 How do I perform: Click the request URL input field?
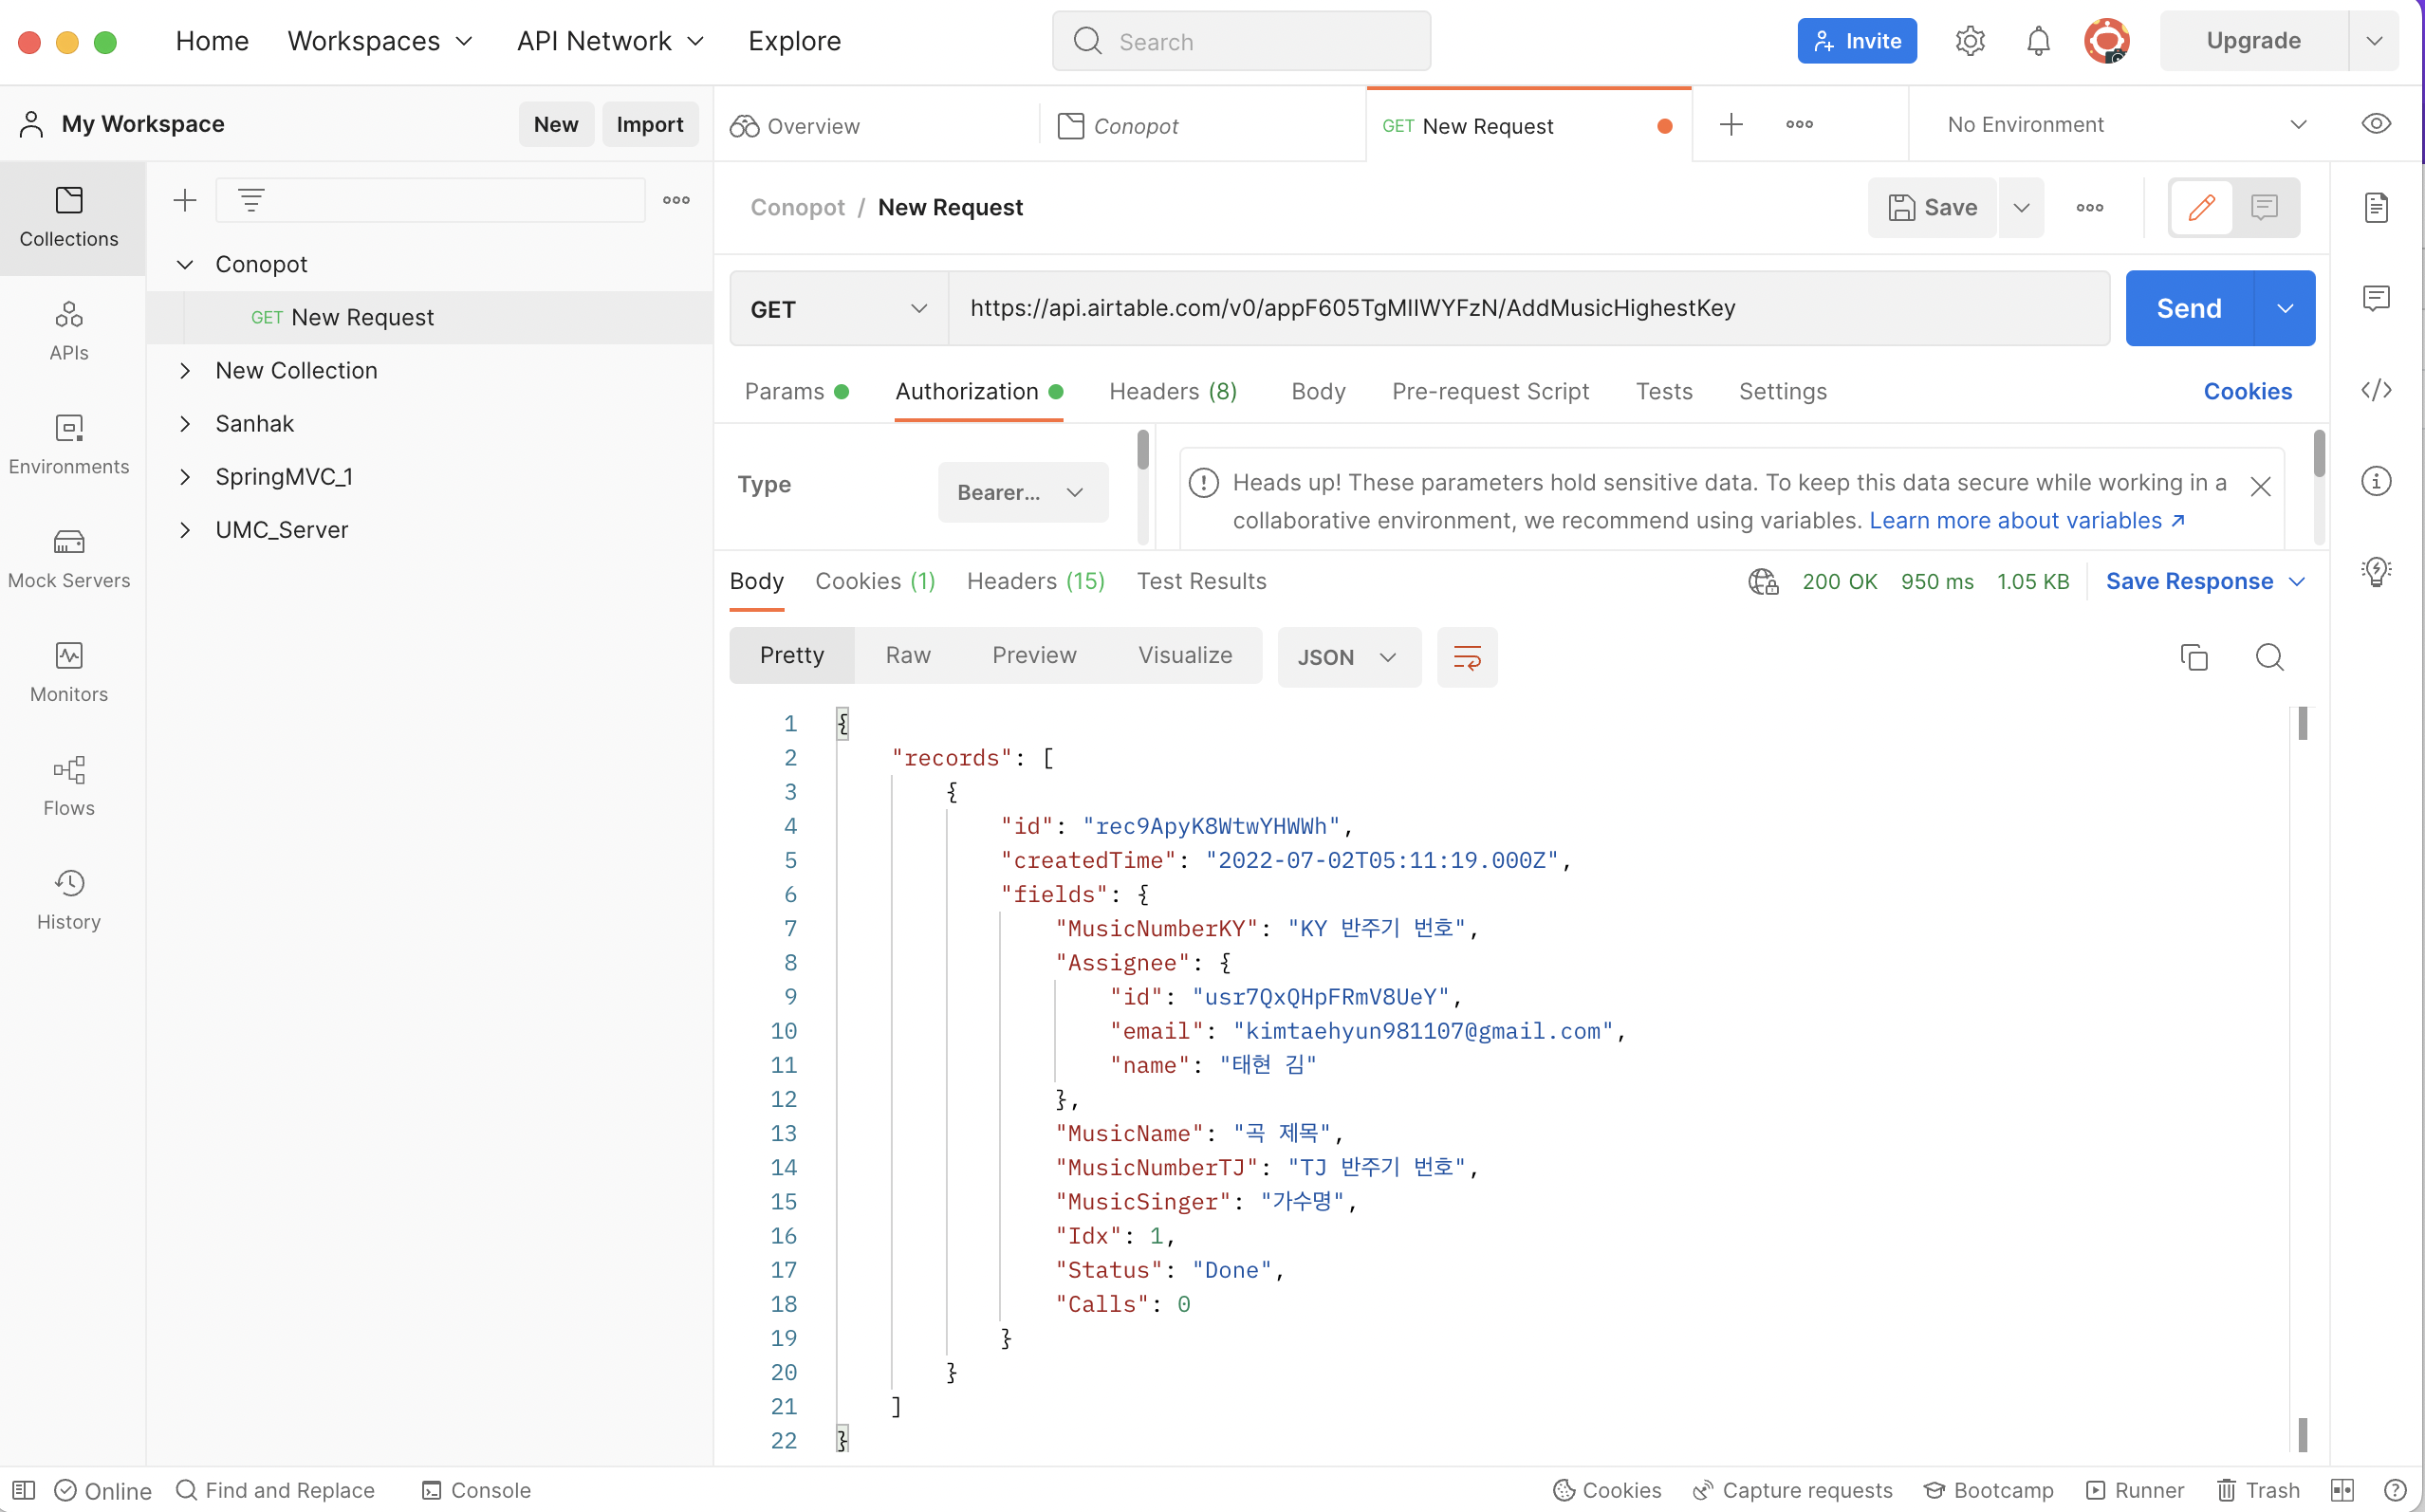tap(1528, 308)
